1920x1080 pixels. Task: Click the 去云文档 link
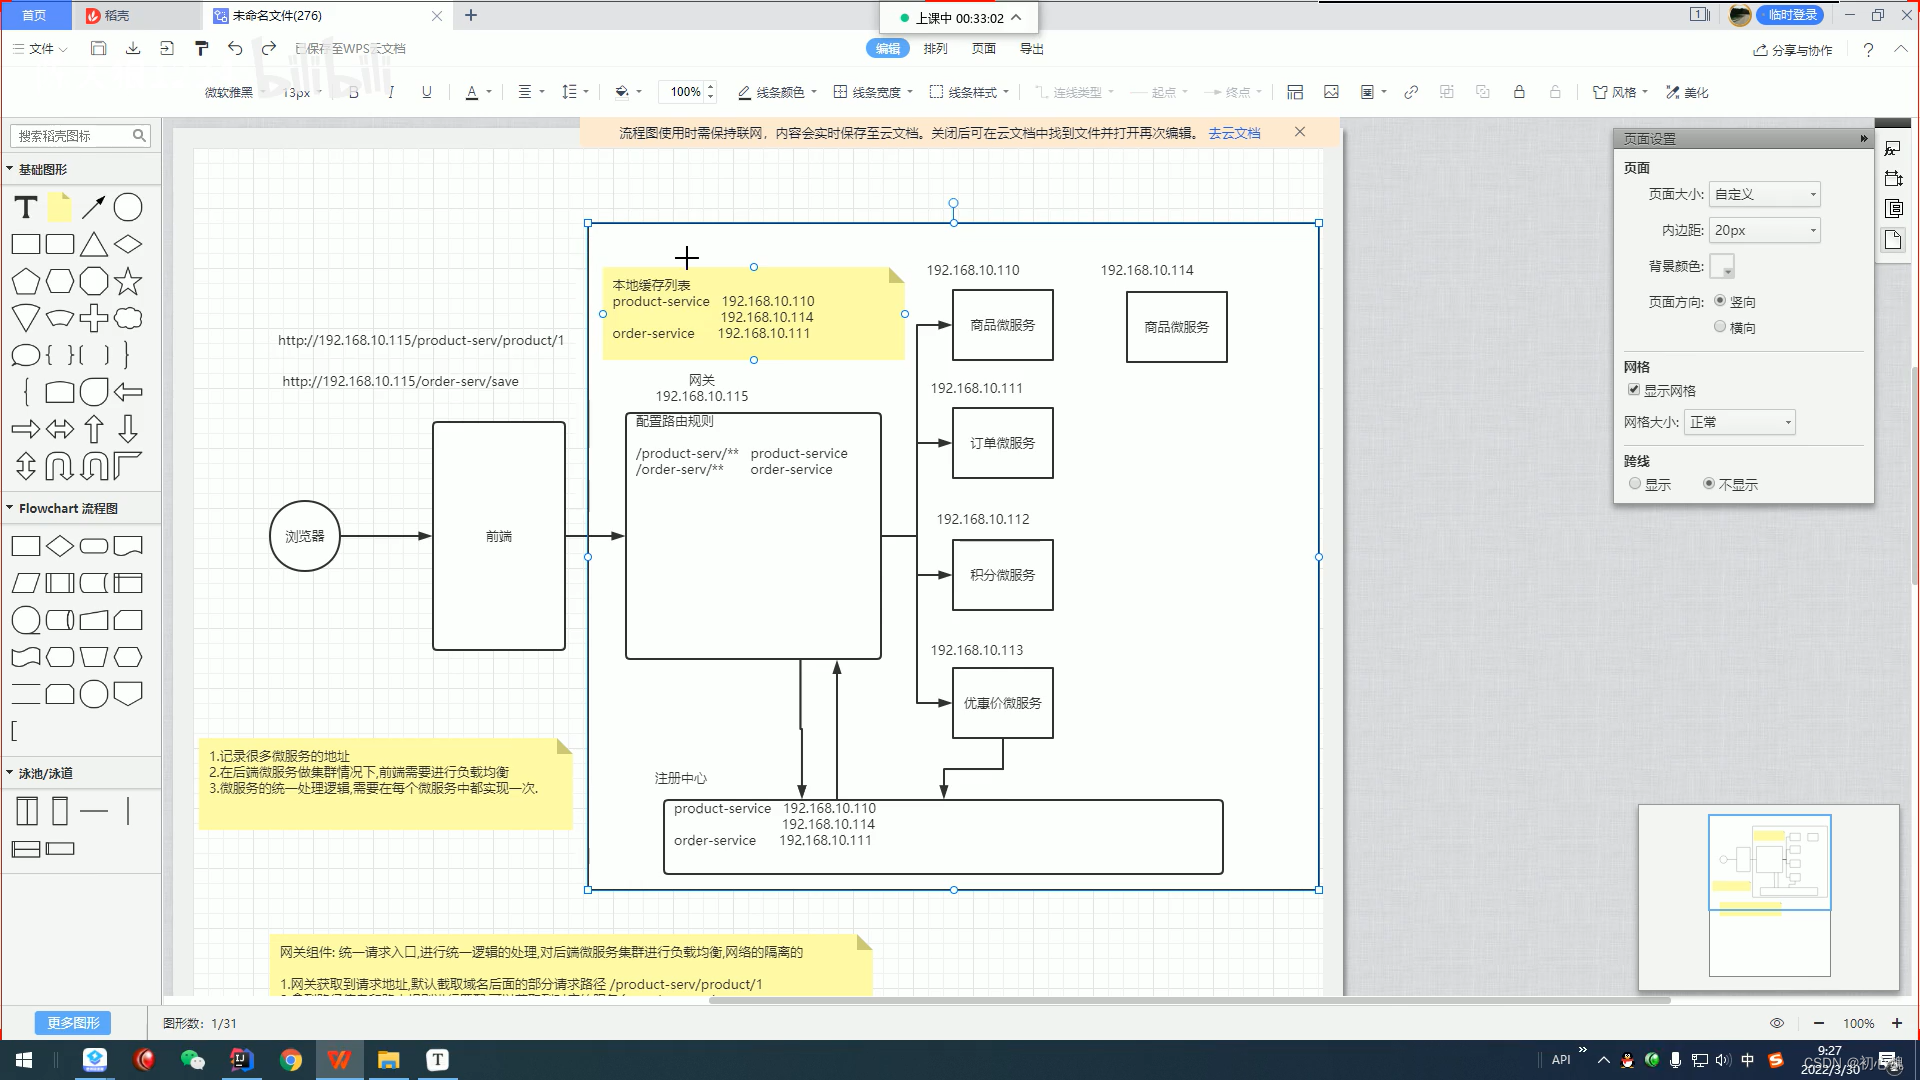(x=1234, y=133)
